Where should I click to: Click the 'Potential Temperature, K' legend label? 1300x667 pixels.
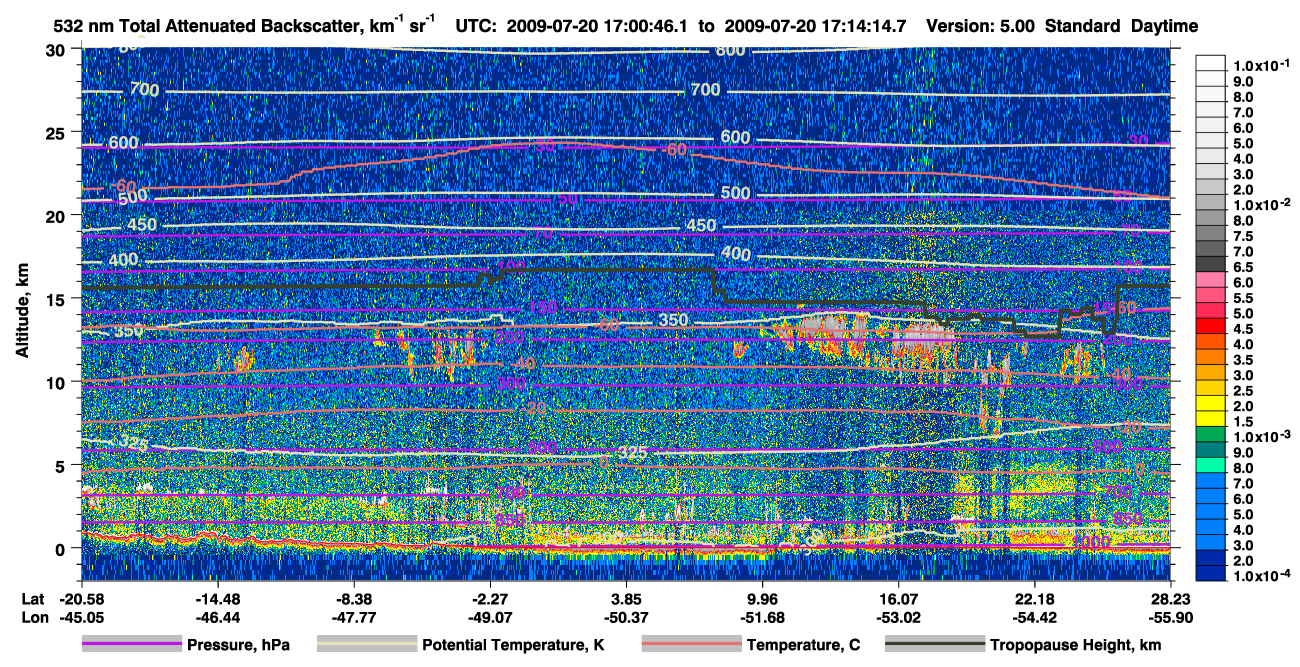pos(513,646)
